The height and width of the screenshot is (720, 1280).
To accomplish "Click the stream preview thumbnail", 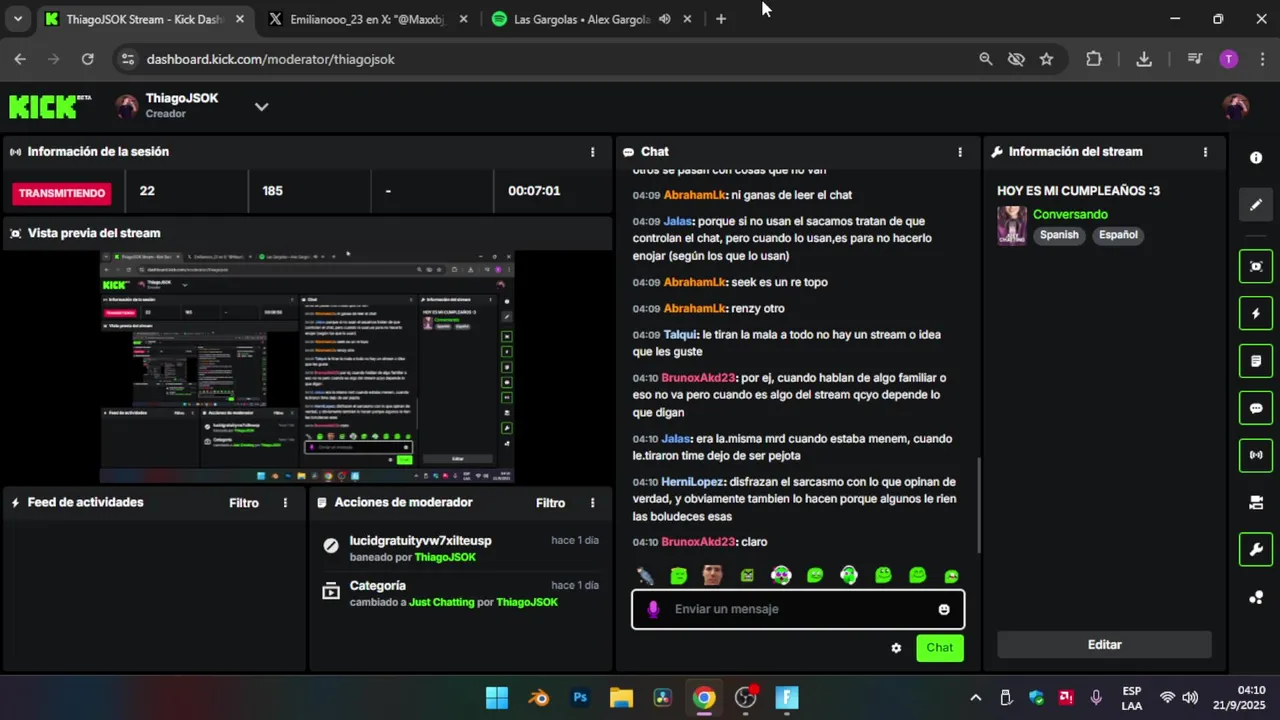I will point(306,367).
